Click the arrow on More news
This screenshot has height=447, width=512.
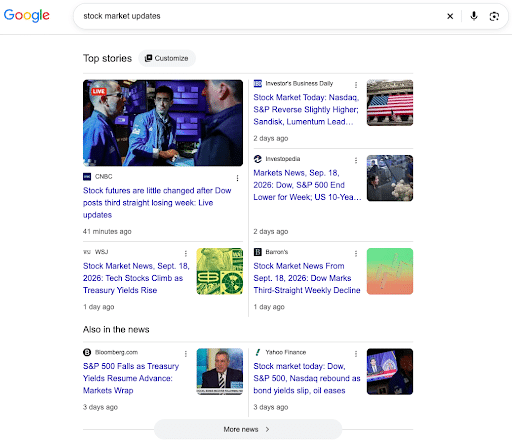tap(267, 429)
